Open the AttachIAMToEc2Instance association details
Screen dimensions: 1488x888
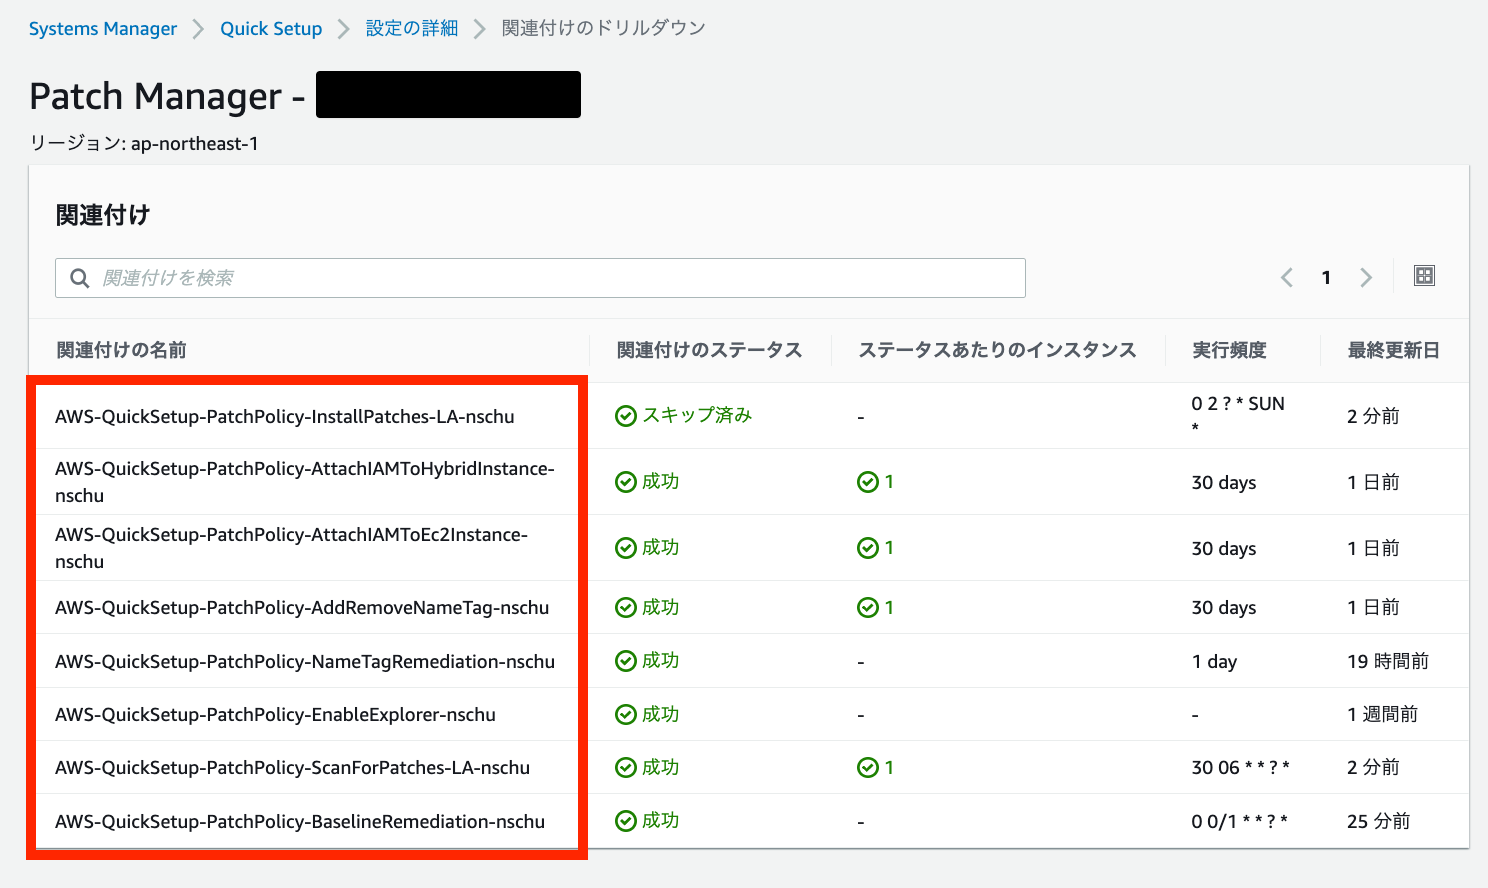pyautogui.click(x=291, y=547)
